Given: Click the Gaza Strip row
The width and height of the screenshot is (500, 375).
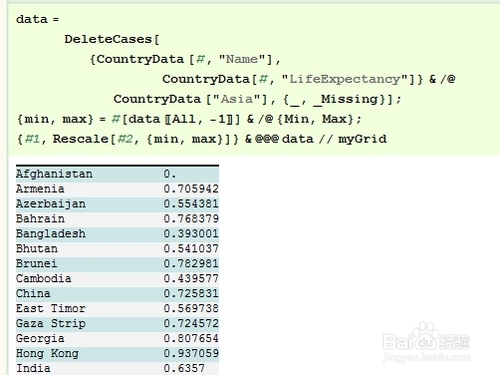Looking at the screenshot, I should (x=117, y=324).
